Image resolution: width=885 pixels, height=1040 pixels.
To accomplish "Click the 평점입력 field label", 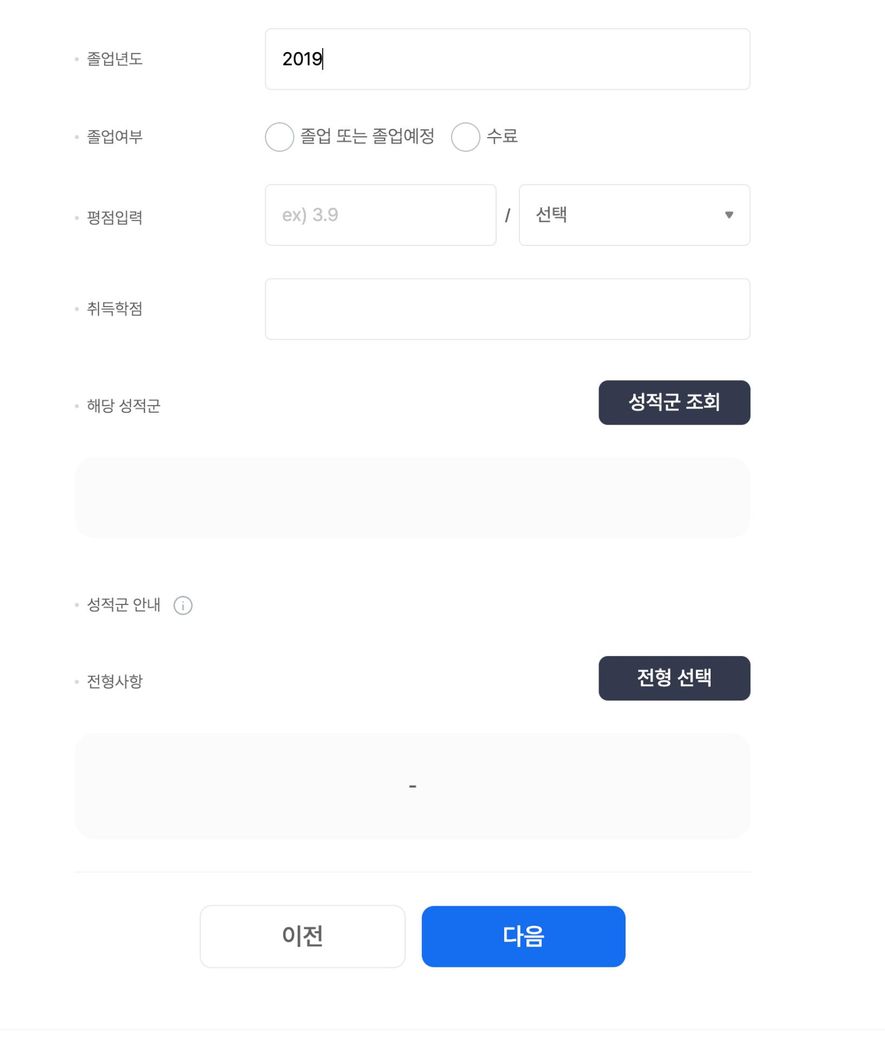I will click(115, 218).
